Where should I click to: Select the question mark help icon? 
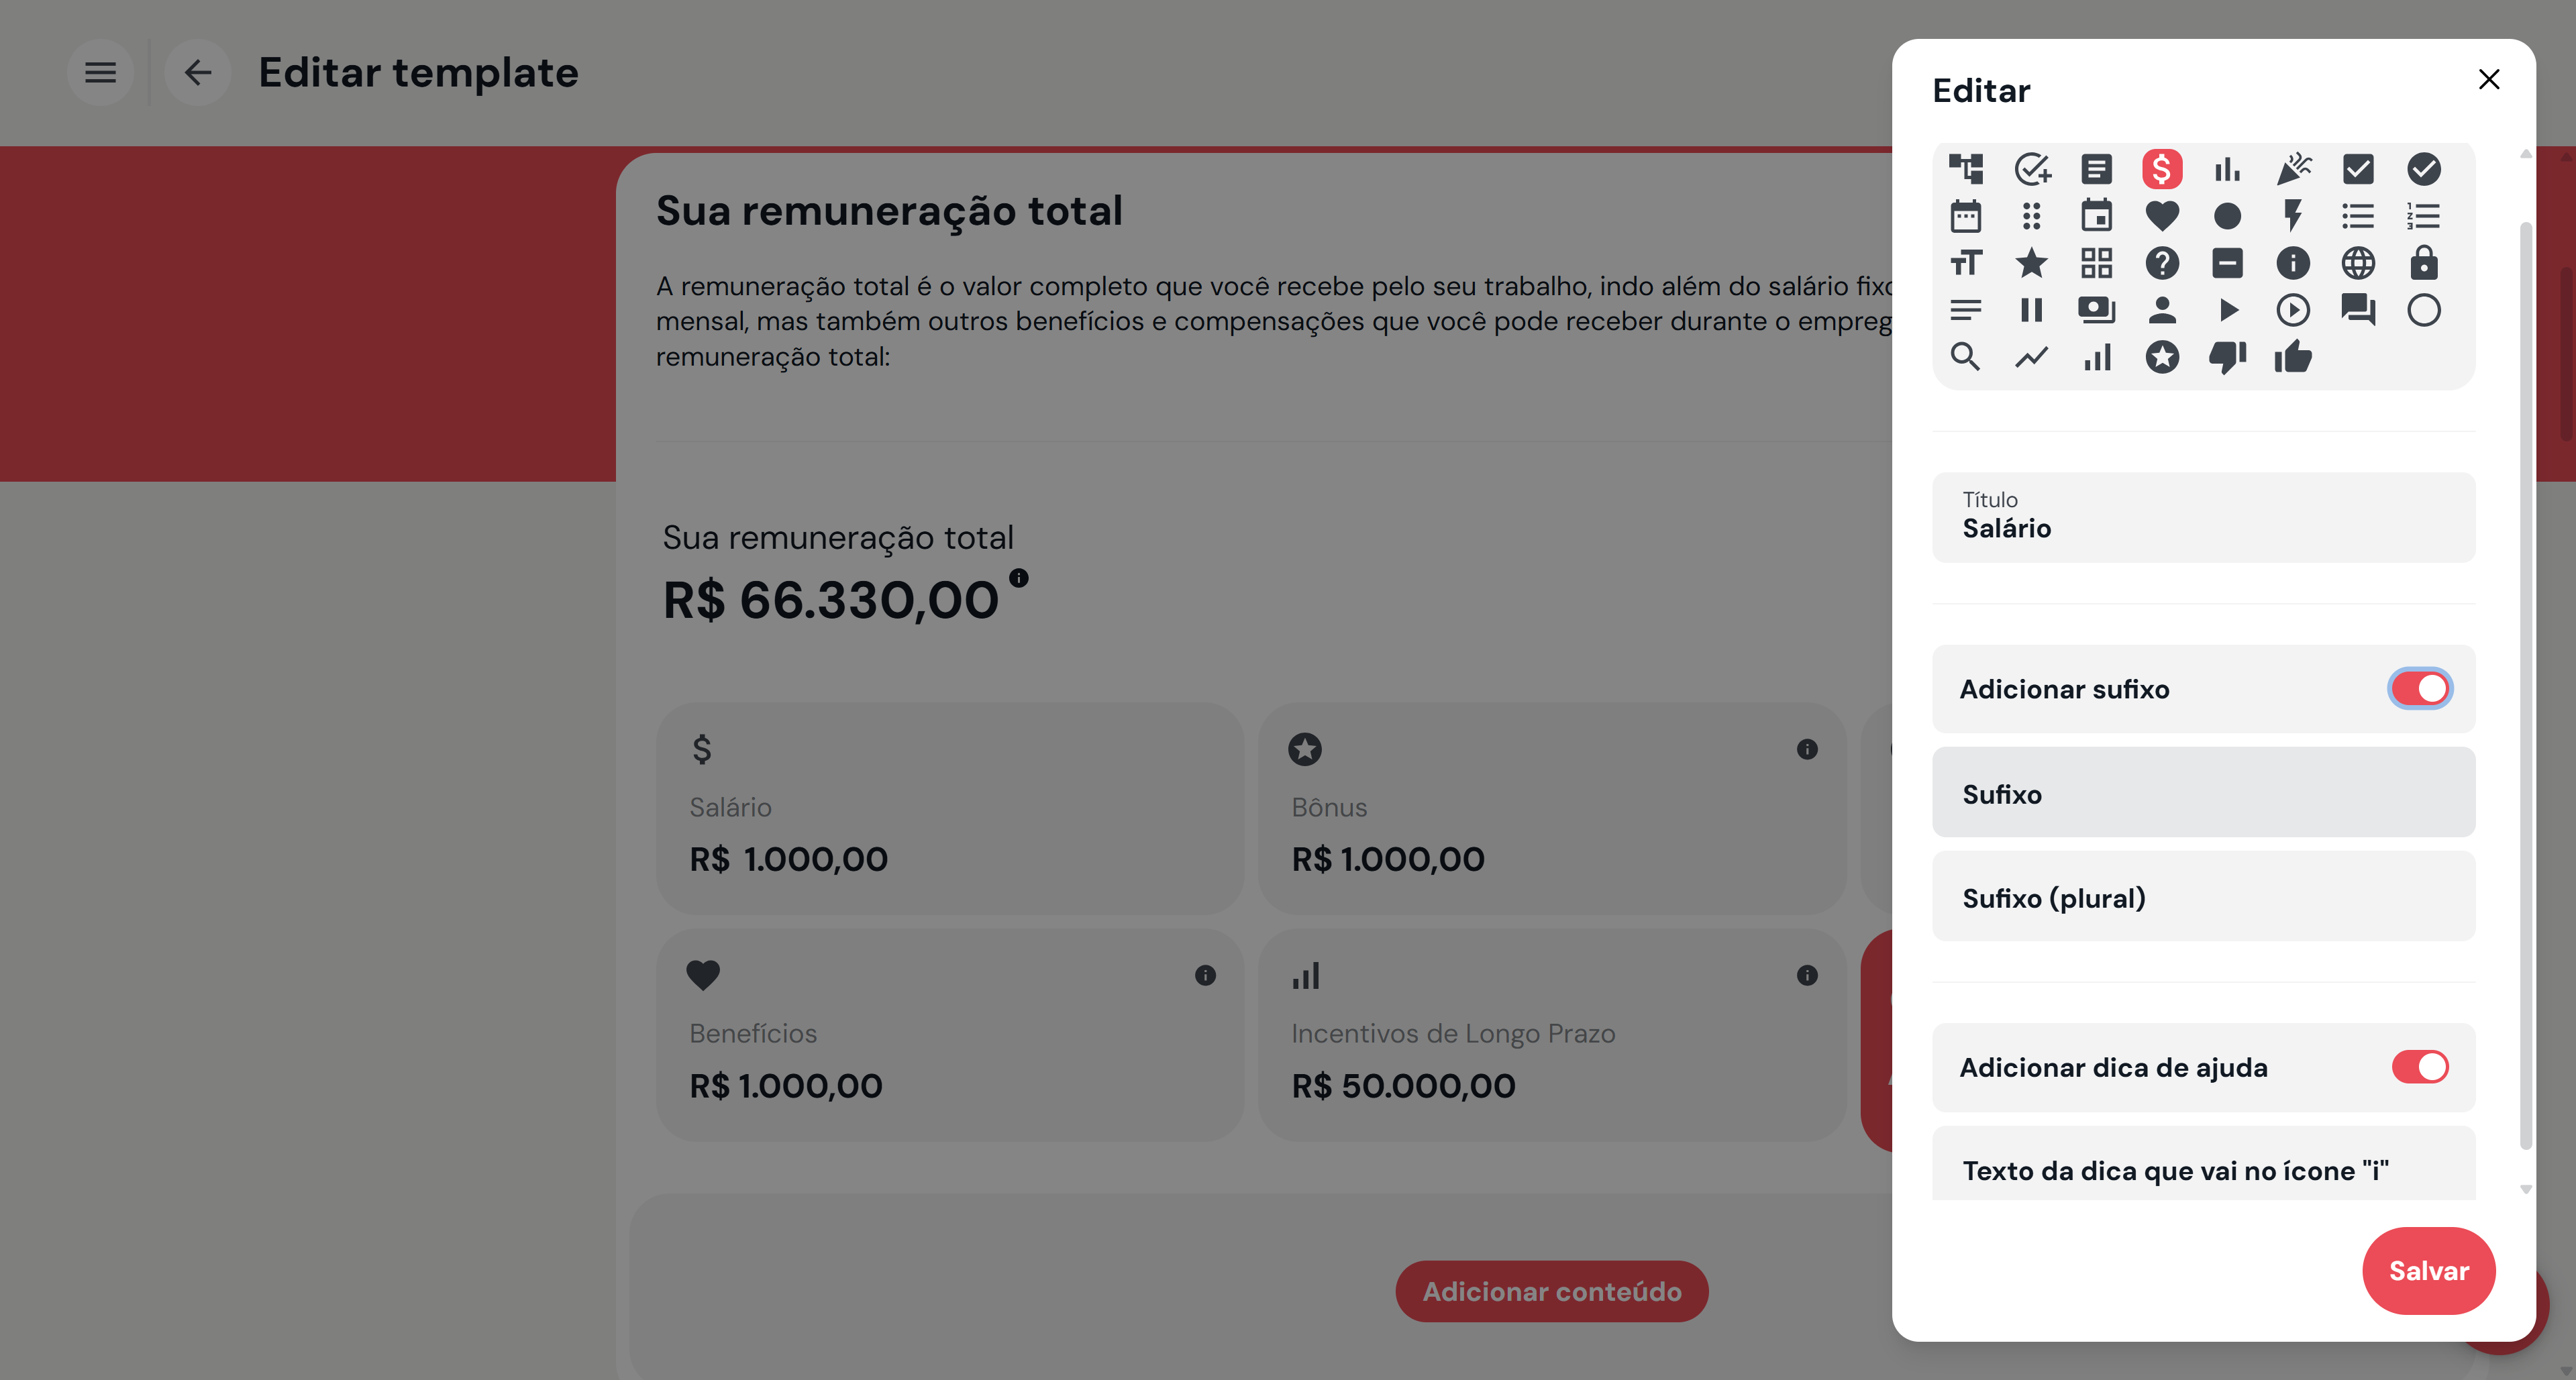point(2161,263)
